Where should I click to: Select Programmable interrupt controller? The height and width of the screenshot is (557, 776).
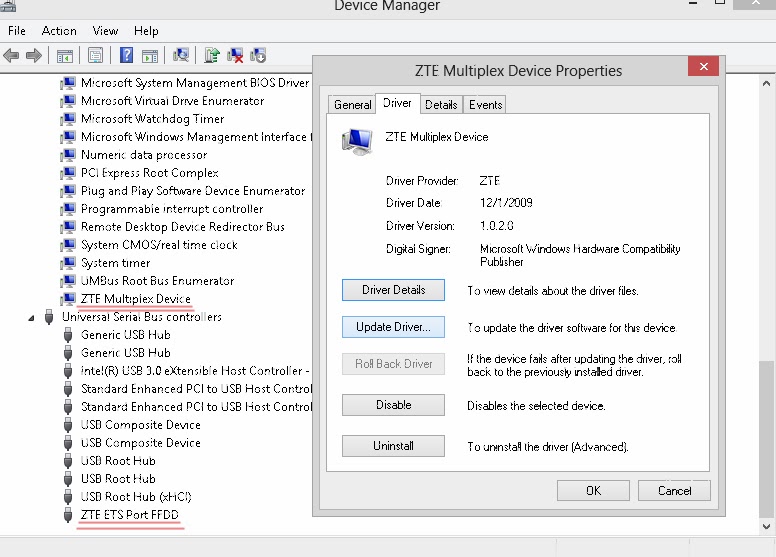172,209
